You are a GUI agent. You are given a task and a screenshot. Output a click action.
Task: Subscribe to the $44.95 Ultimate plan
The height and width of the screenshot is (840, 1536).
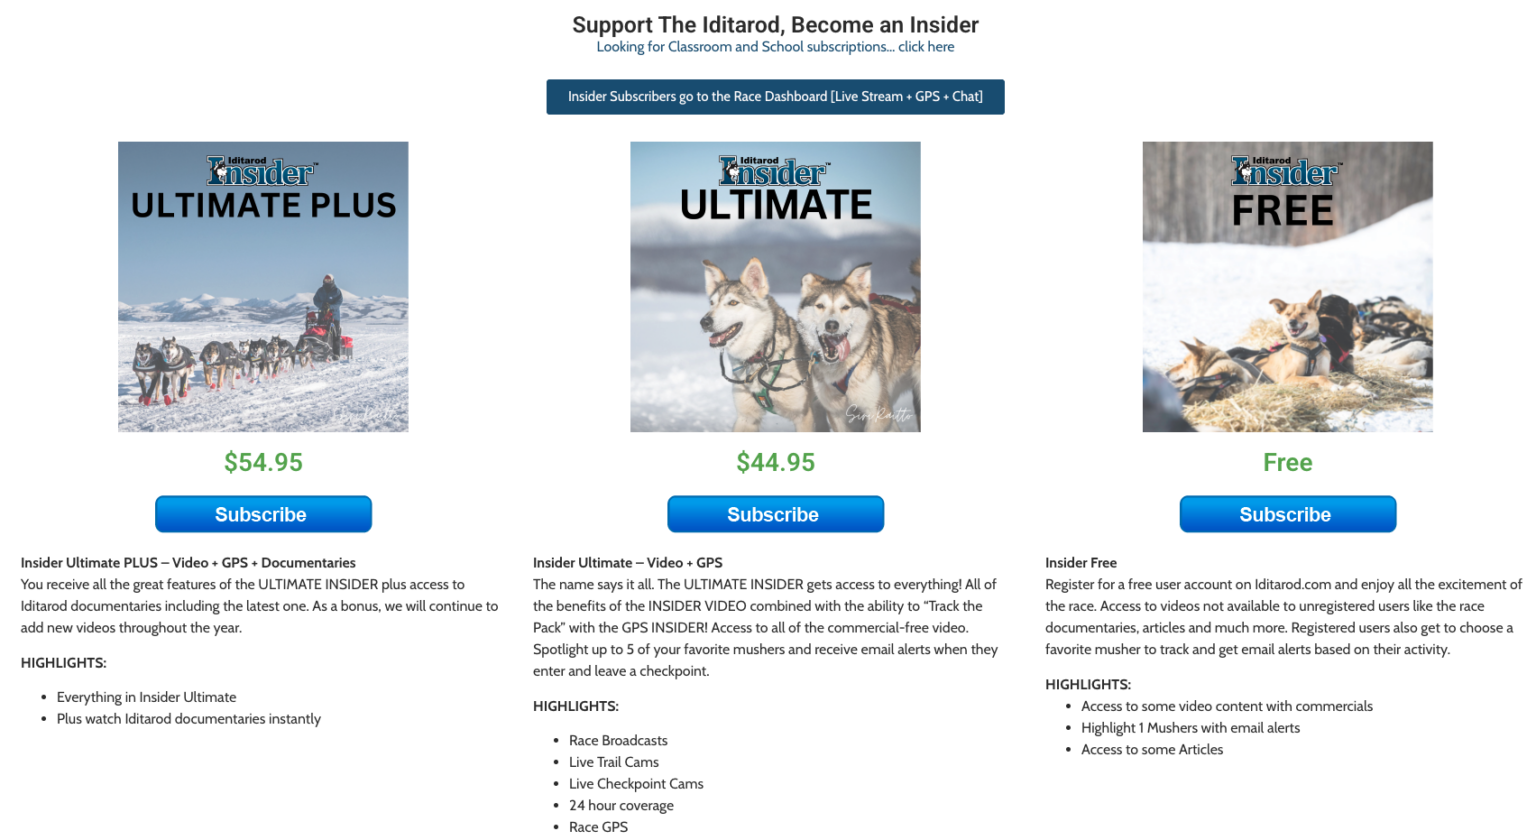point(775,514)
